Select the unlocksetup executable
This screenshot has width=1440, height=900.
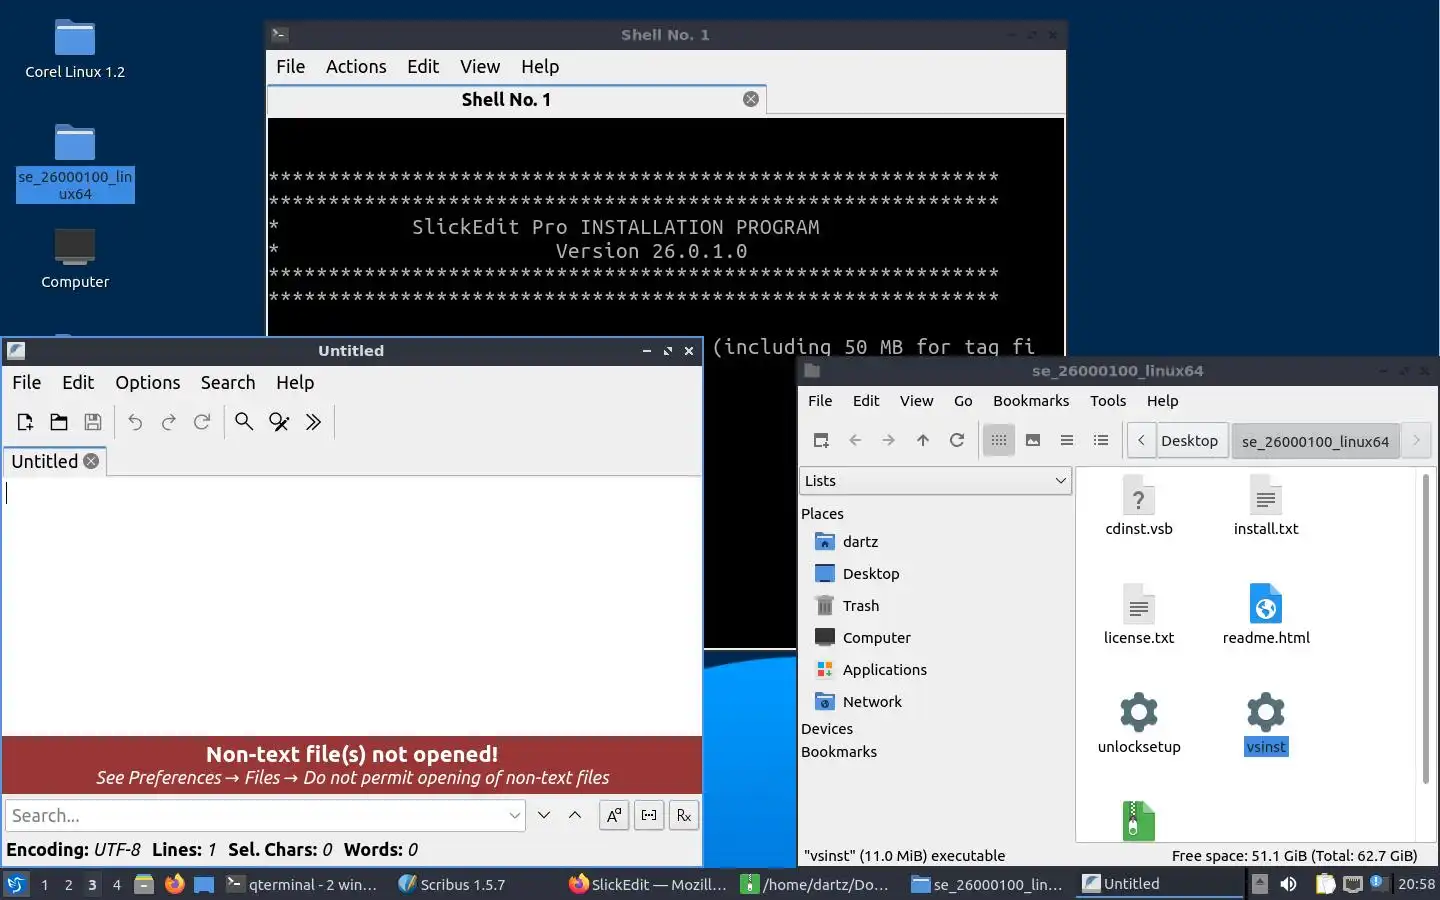pos(1139,724)
